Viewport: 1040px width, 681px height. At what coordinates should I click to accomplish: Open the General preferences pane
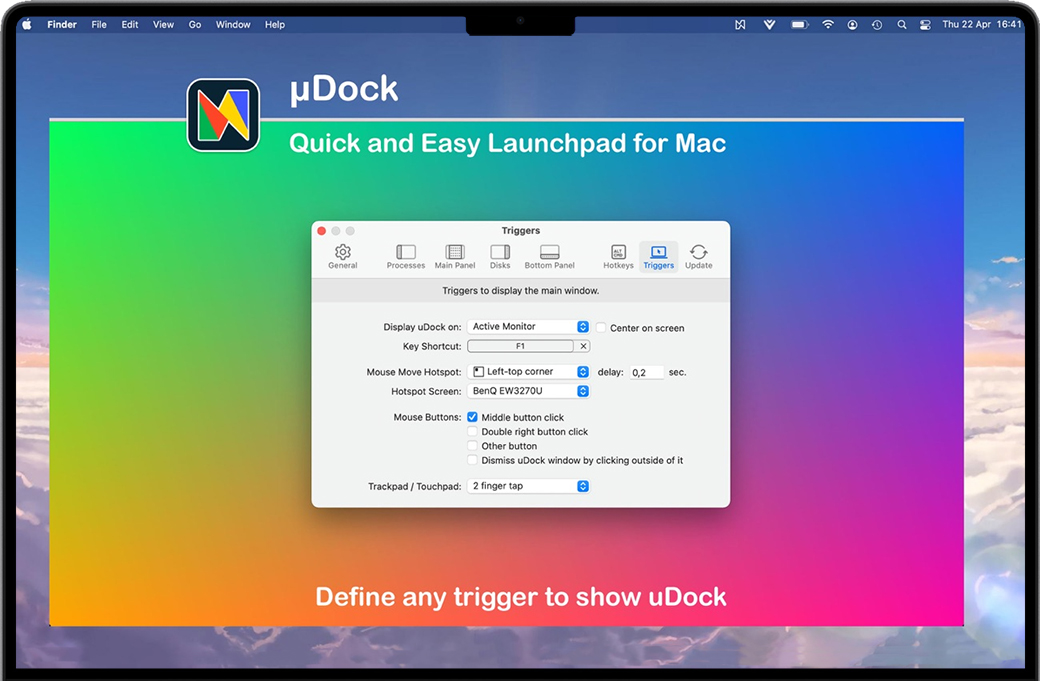pos(342,257)
